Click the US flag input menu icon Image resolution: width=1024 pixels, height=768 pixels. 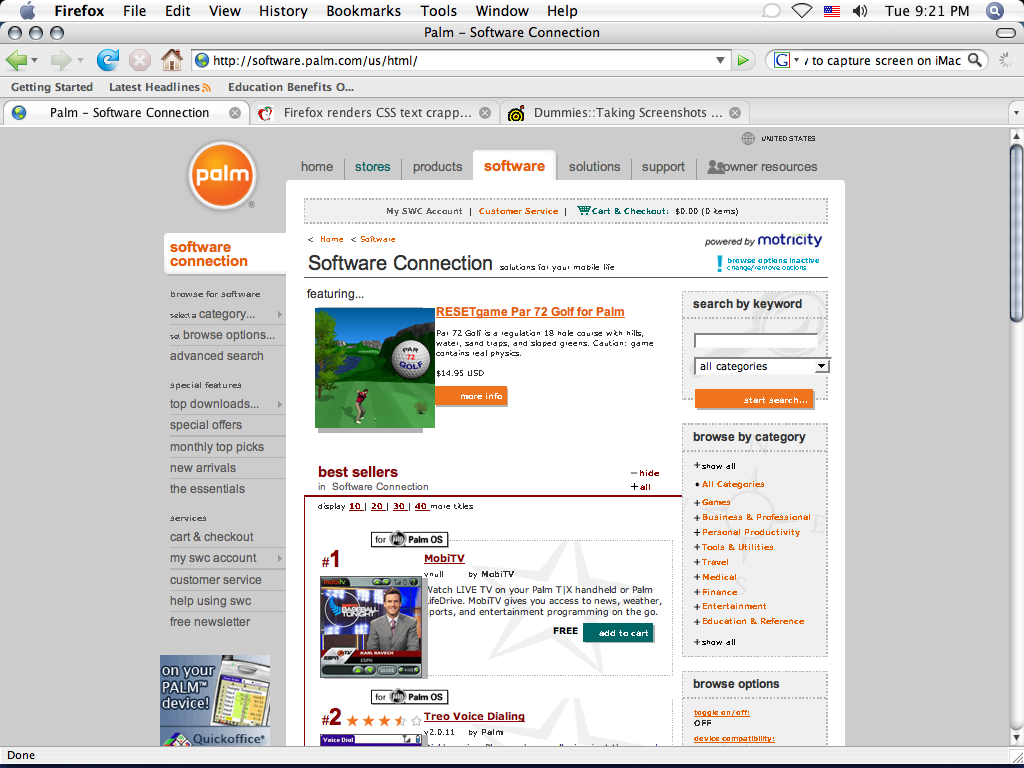831,11
